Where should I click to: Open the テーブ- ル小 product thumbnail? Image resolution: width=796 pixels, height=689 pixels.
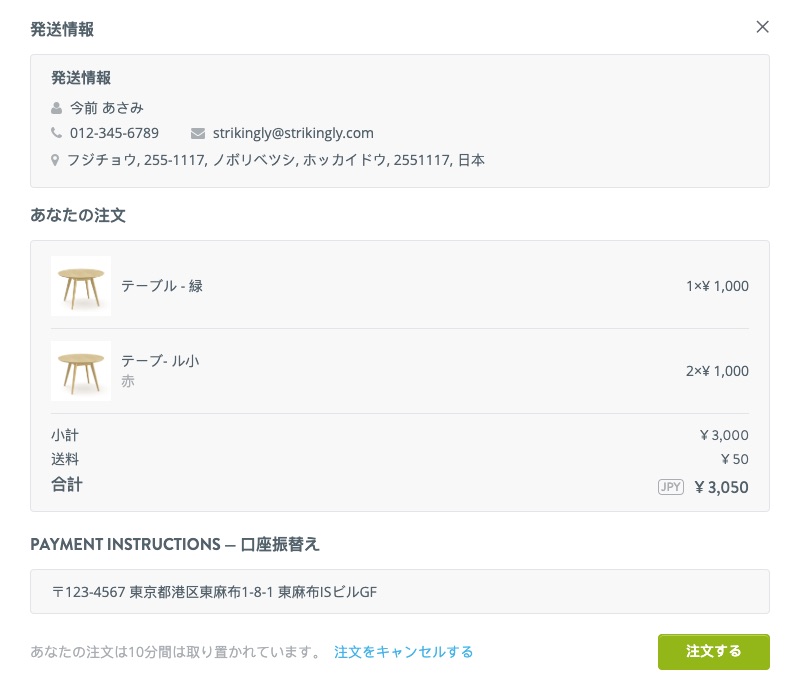[81, 371]
